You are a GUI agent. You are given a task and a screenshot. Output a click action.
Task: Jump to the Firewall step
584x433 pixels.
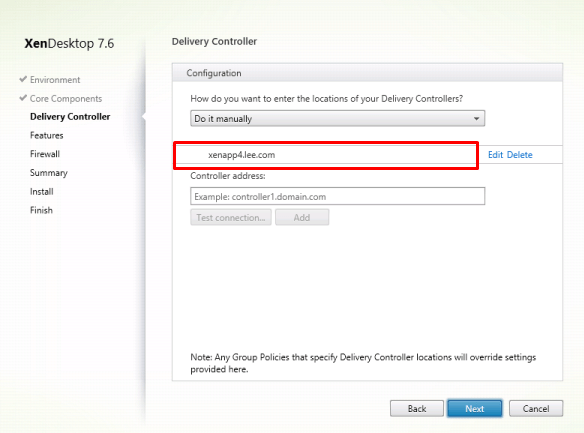pos(45,154)
